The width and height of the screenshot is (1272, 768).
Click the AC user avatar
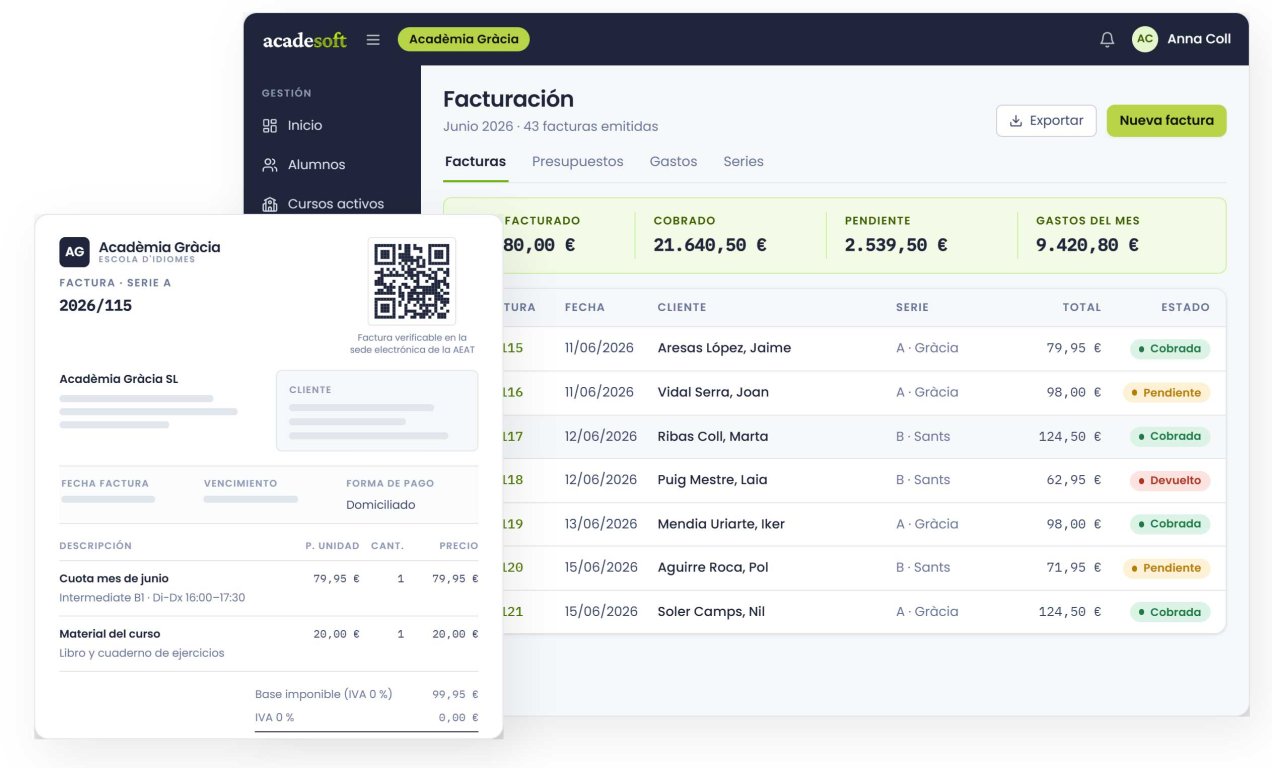click(1145, 39)
